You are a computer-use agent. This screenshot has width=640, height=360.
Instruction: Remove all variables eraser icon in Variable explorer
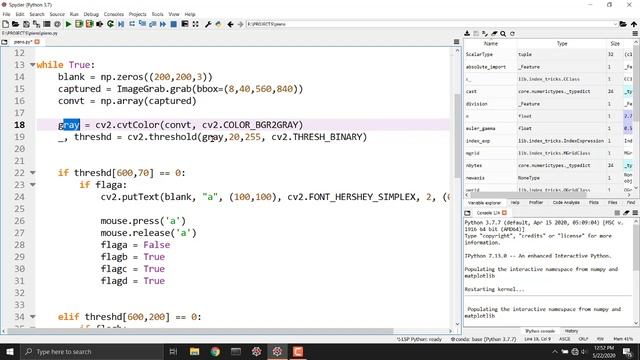(x=494, y=33)
